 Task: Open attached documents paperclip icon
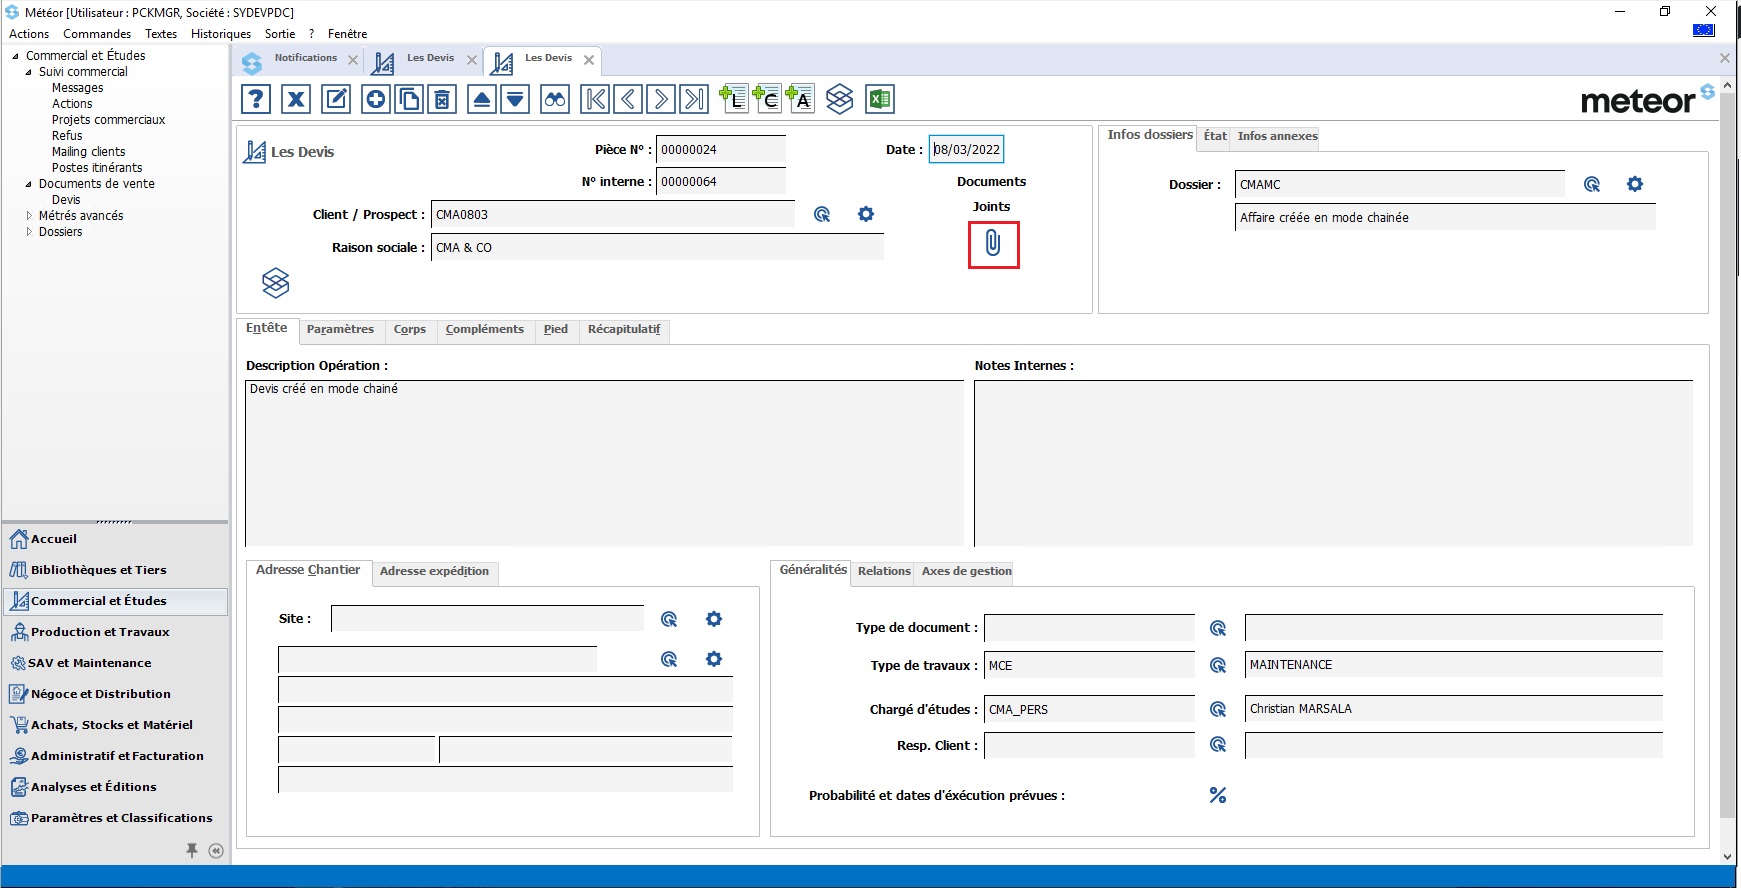pyautogui.click(x=993, y=244)
